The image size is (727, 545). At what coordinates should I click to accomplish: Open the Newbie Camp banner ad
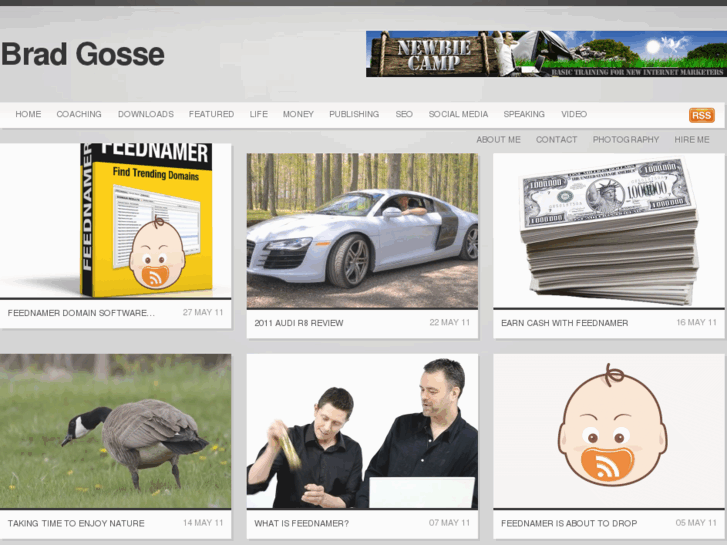coord(546,54)
